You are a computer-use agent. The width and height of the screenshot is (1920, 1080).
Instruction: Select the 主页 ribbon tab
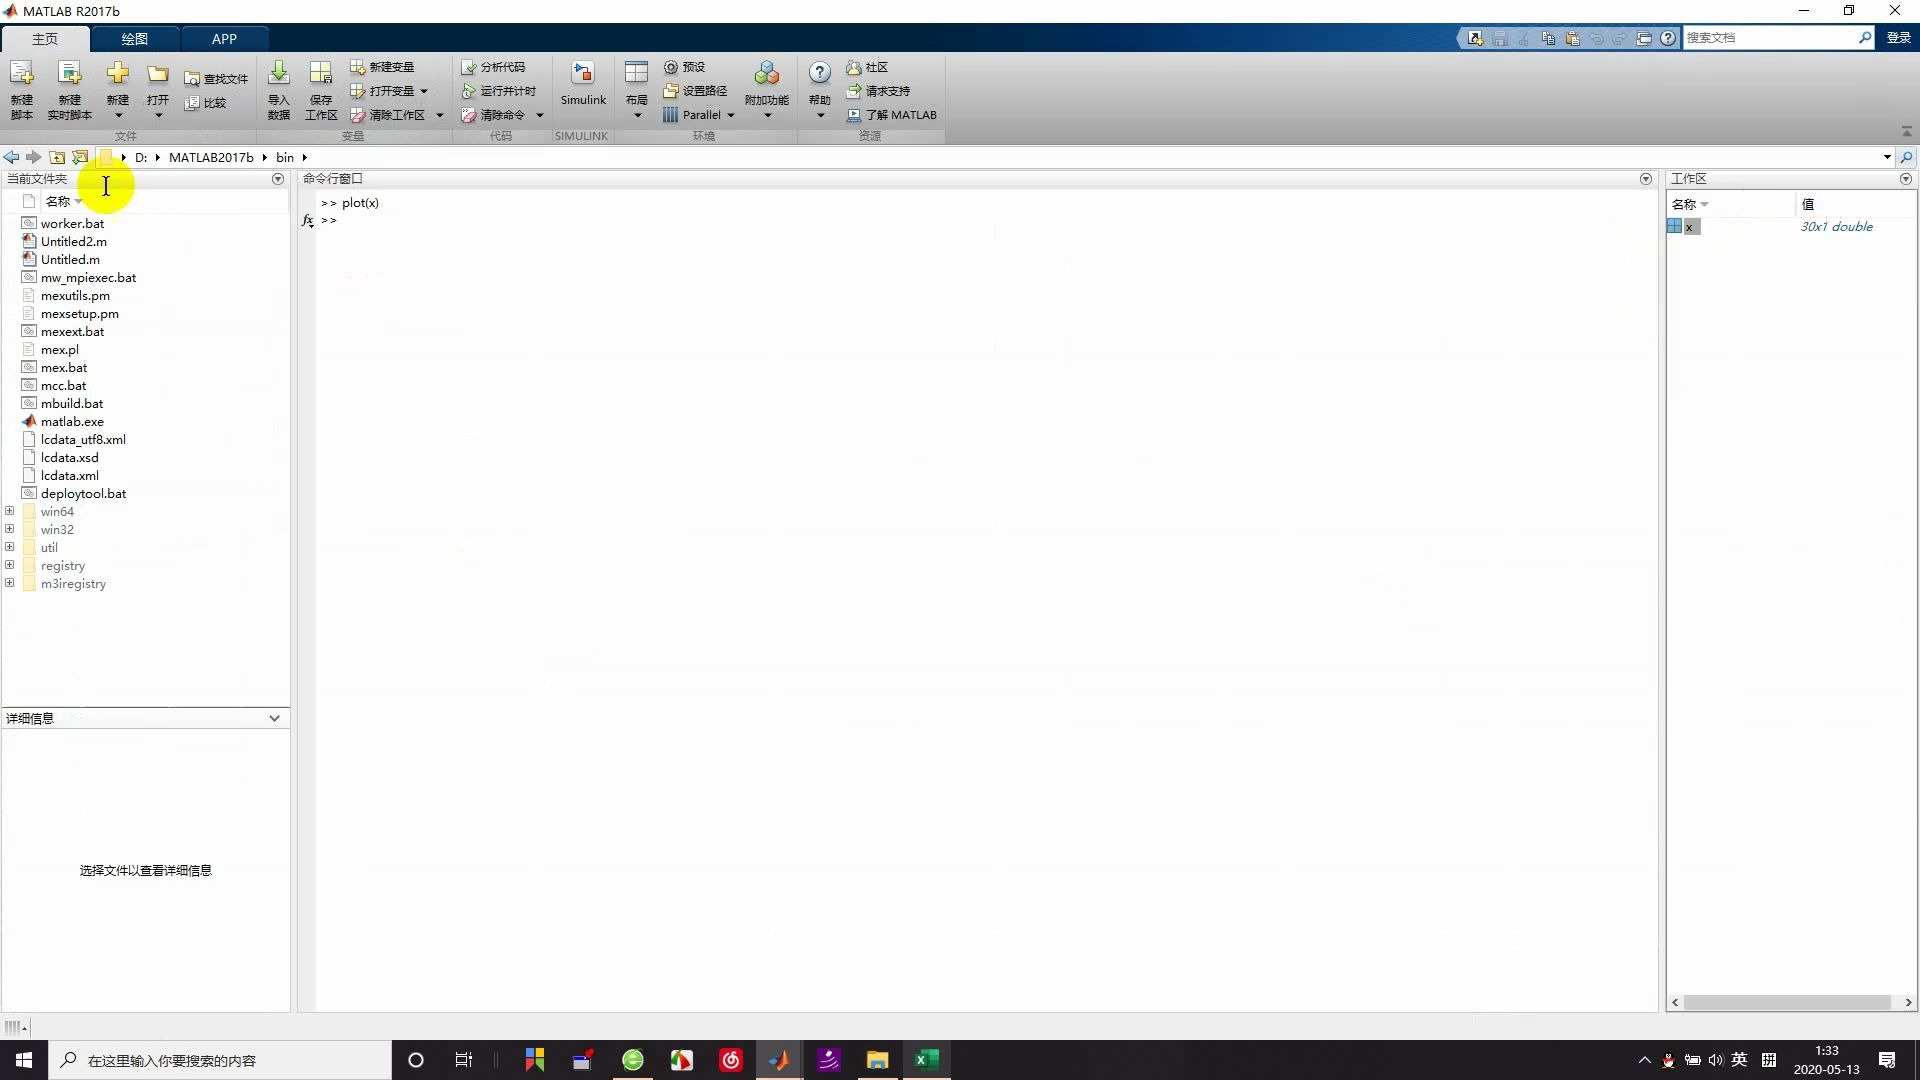coord(44,38)
